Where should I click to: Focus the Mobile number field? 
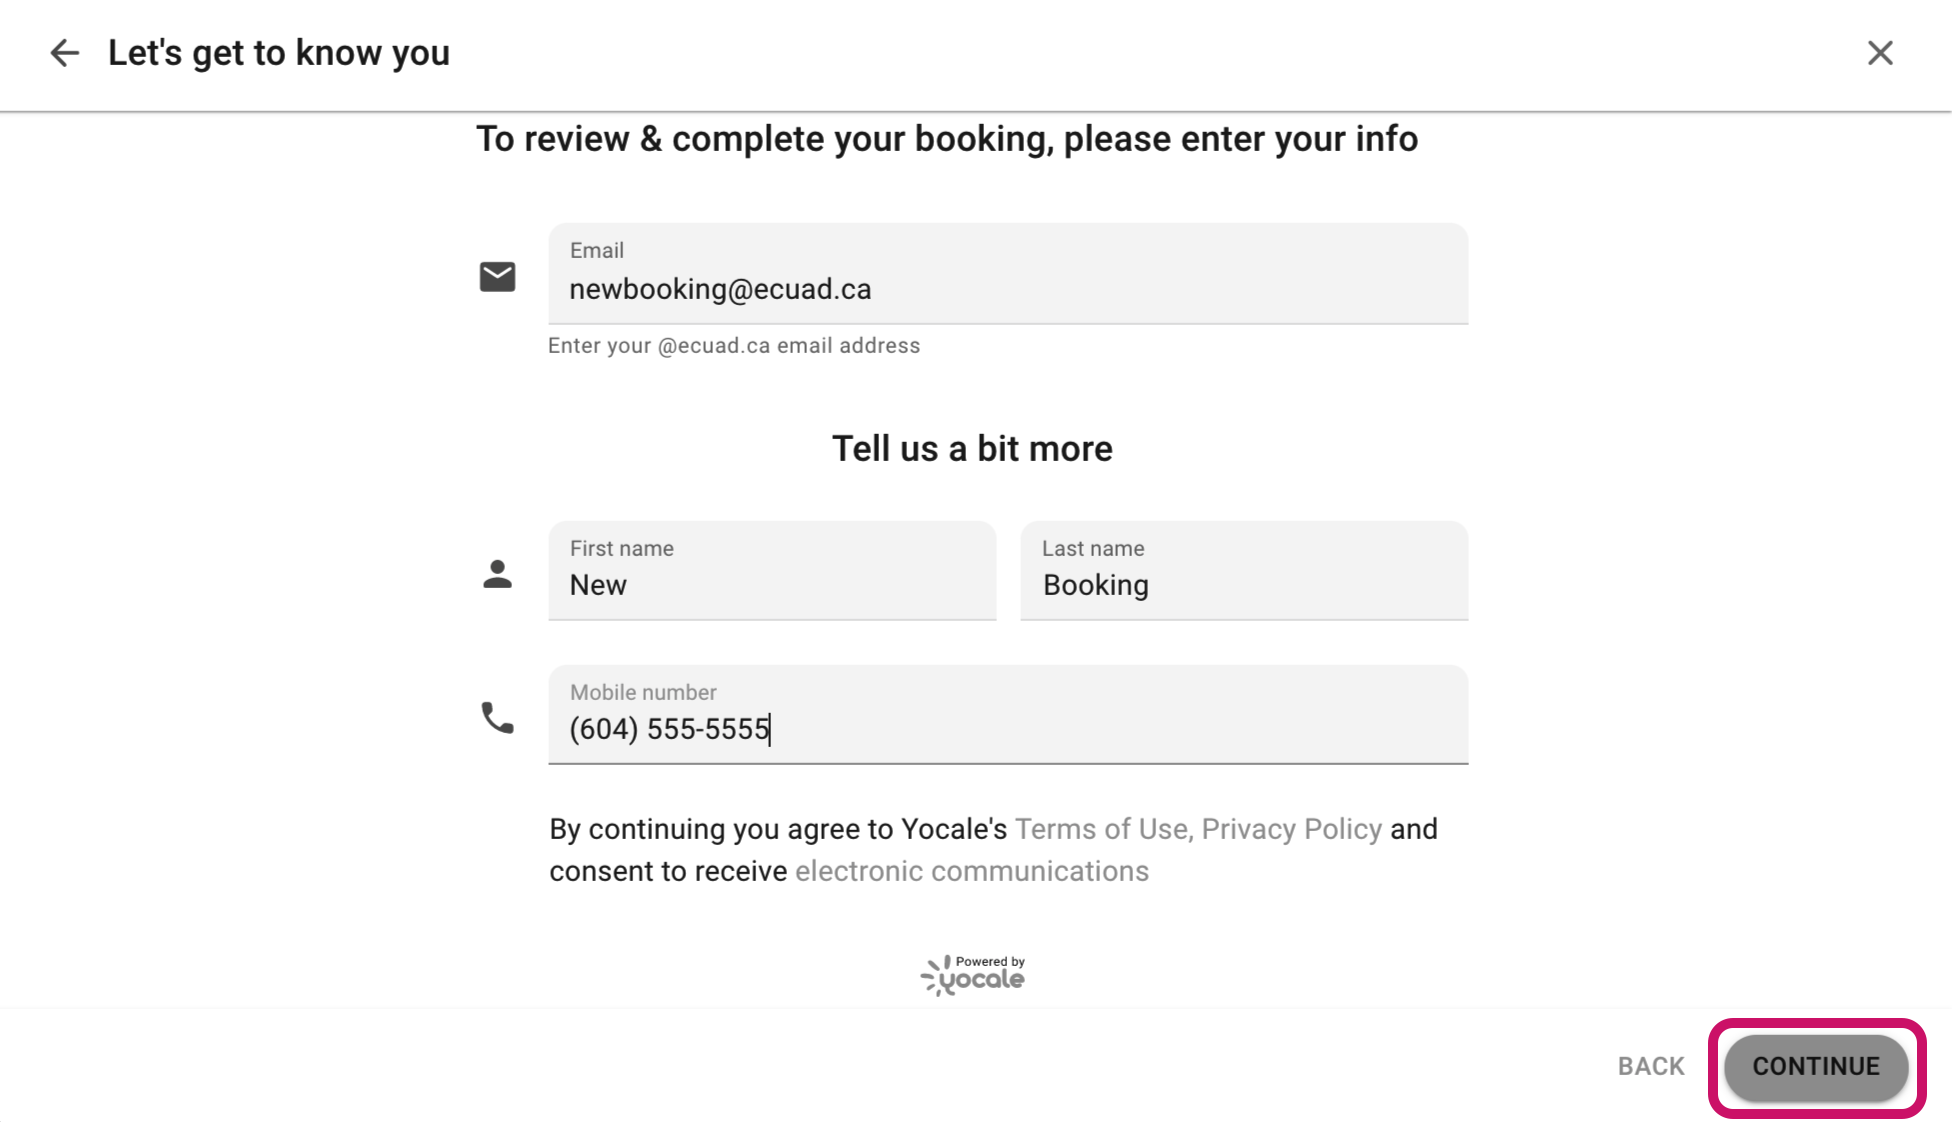pos(1008,728)
